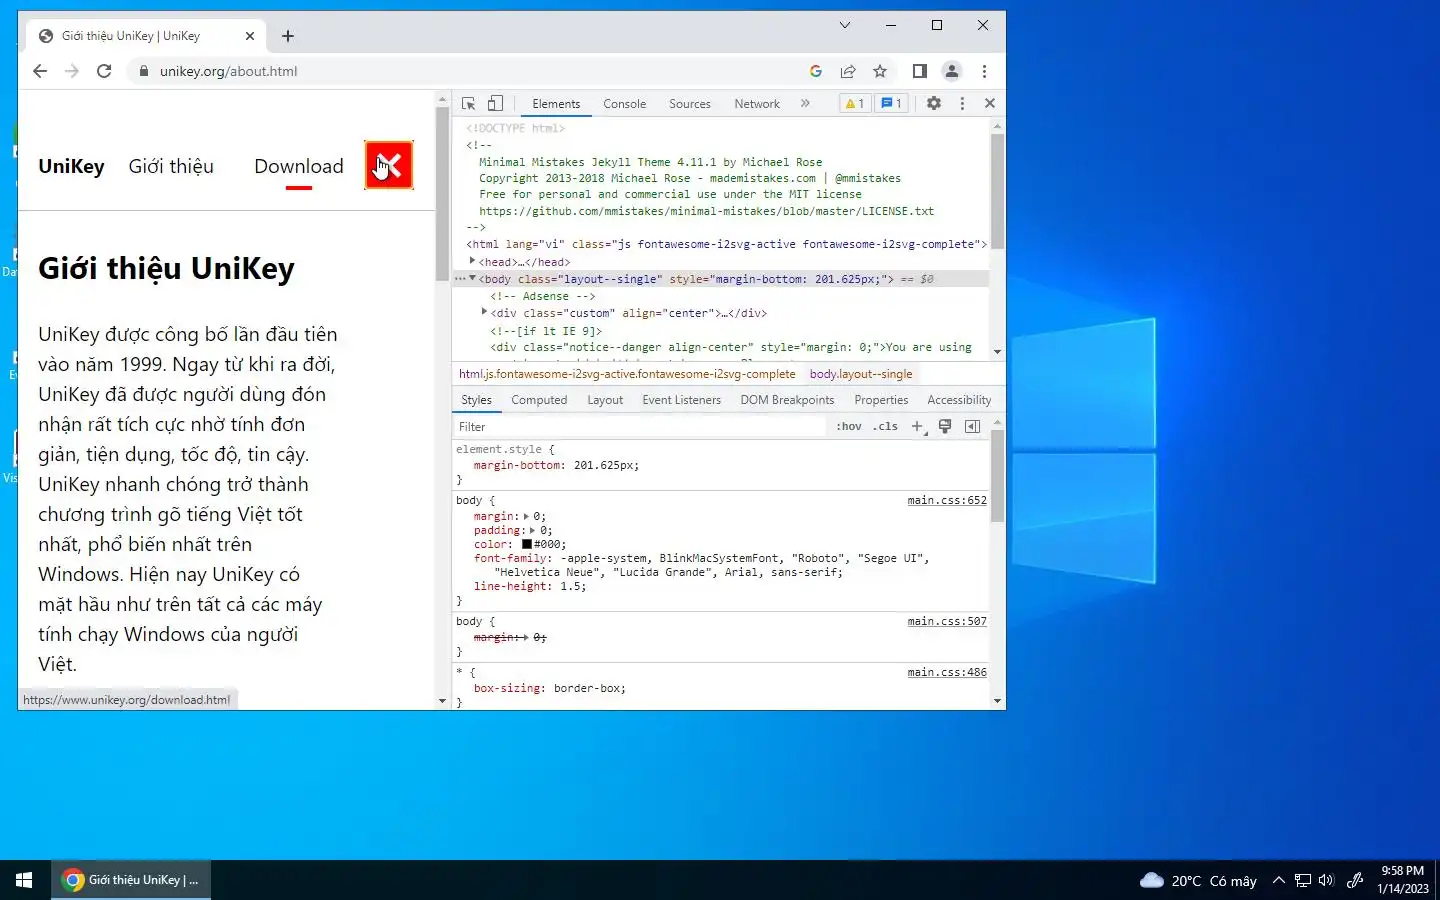Viewport: 1440px width, 900px height.
Task: Open the Event Listeners tab
Action: coord(681,400)
